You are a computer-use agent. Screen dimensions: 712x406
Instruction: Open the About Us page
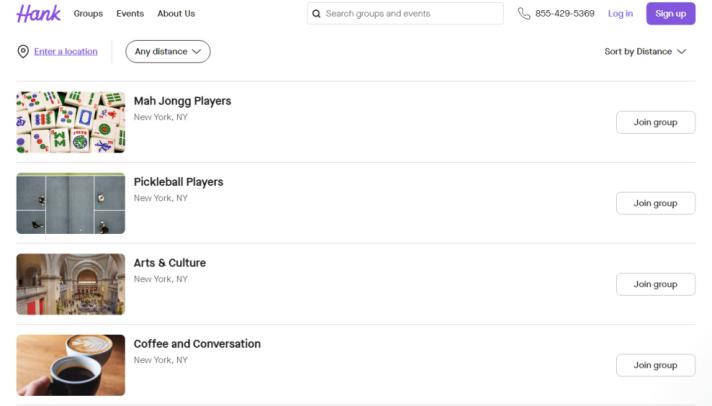pyautogui.click(x=176, y=14)
